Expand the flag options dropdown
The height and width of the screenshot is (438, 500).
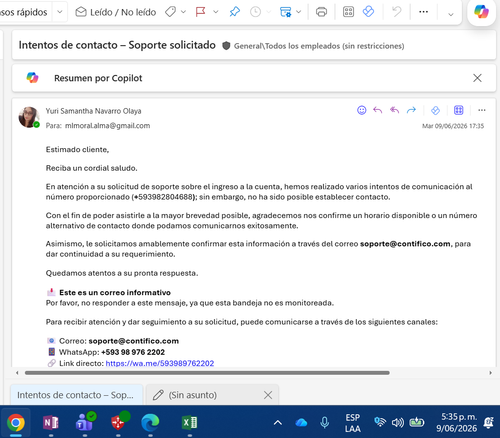[216, 12]
